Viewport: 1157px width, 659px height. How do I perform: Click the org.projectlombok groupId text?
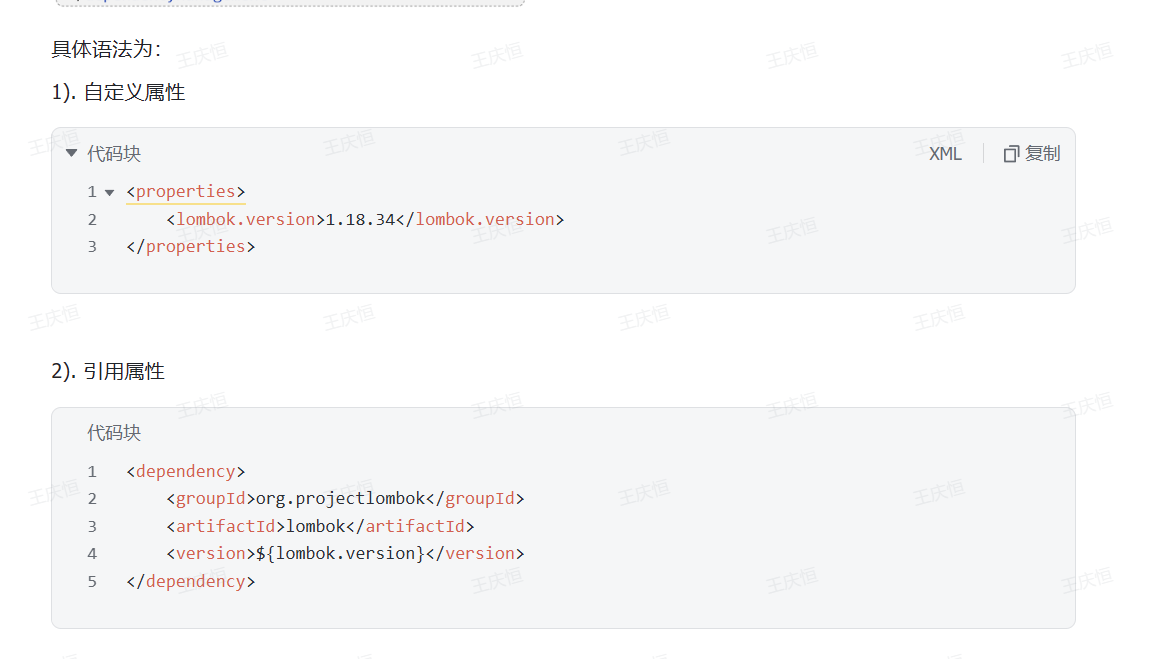pos(340,498)
